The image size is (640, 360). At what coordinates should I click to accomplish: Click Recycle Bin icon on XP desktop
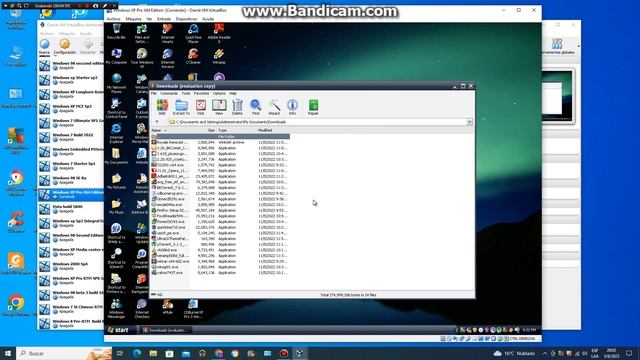point(116,31)
